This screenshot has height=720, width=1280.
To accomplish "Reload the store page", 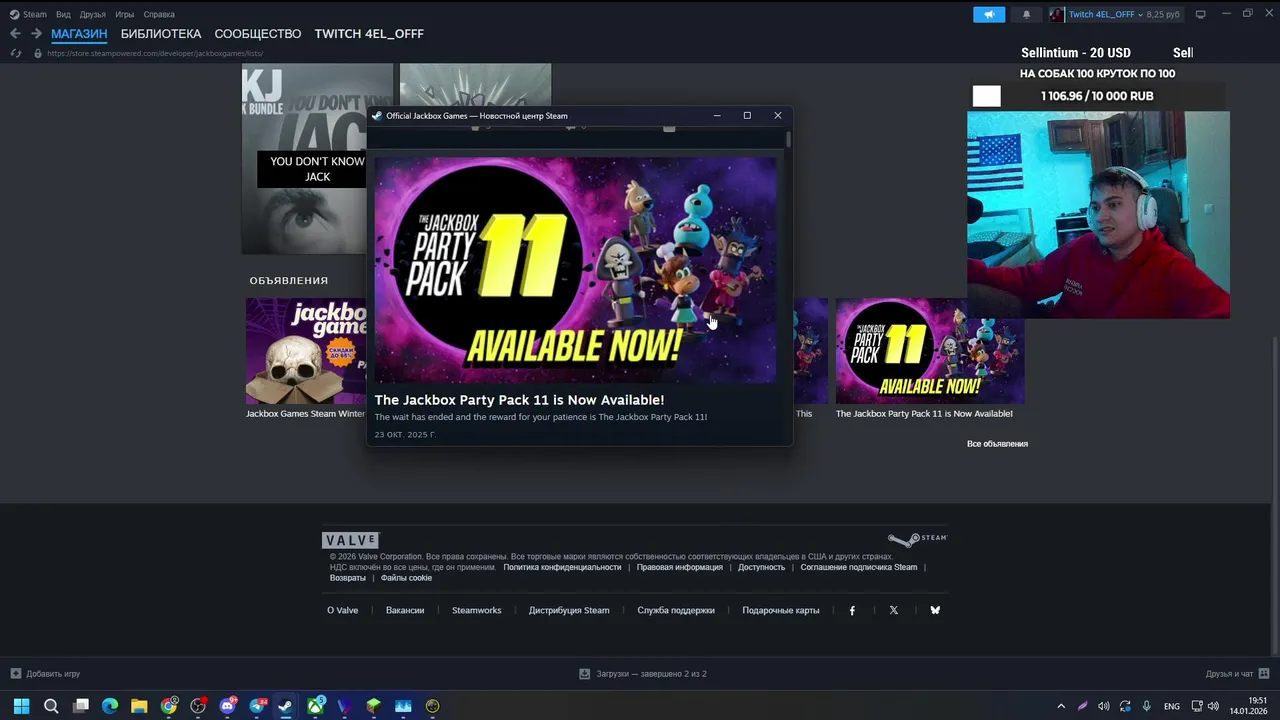I will click(15, 53).
